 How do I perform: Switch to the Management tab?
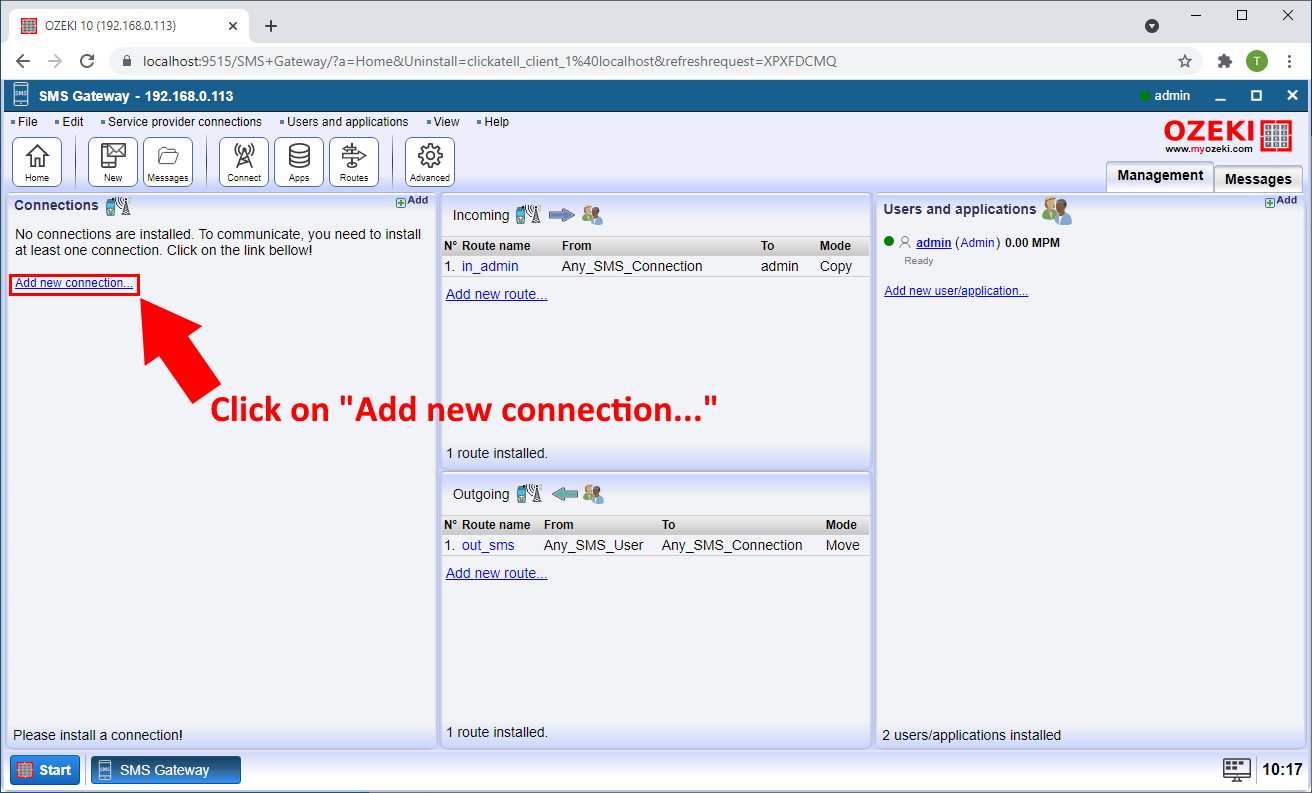1160,176
